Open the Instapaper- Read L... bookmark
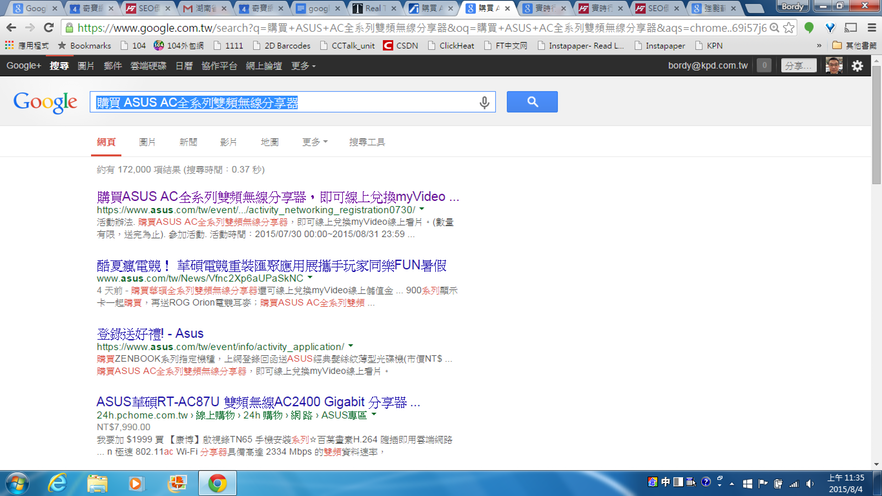This screenshot has height=496, width=882. click(581, 46)
